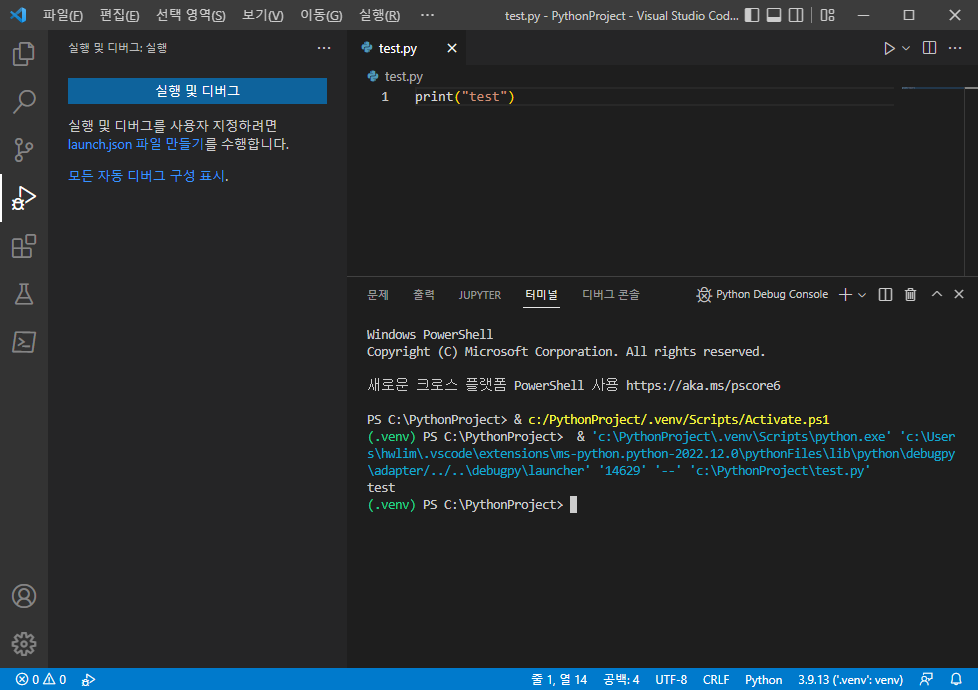Click the 실행 및 디버그 button
Viewport: 978px width, 690px height.
[197, 91]
